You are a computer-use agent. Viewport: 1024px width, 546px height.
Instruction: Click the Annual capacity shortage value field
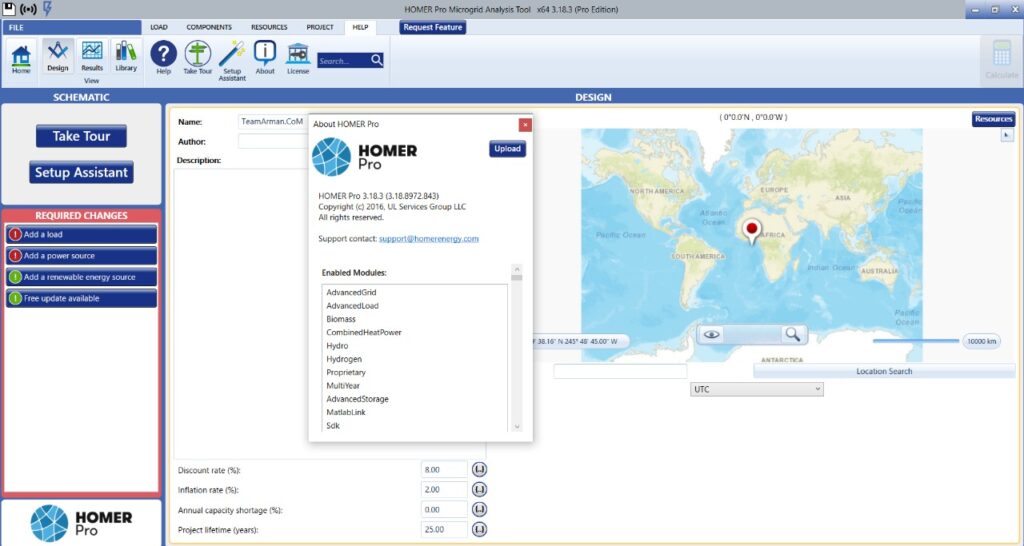(x=444, y=509)
